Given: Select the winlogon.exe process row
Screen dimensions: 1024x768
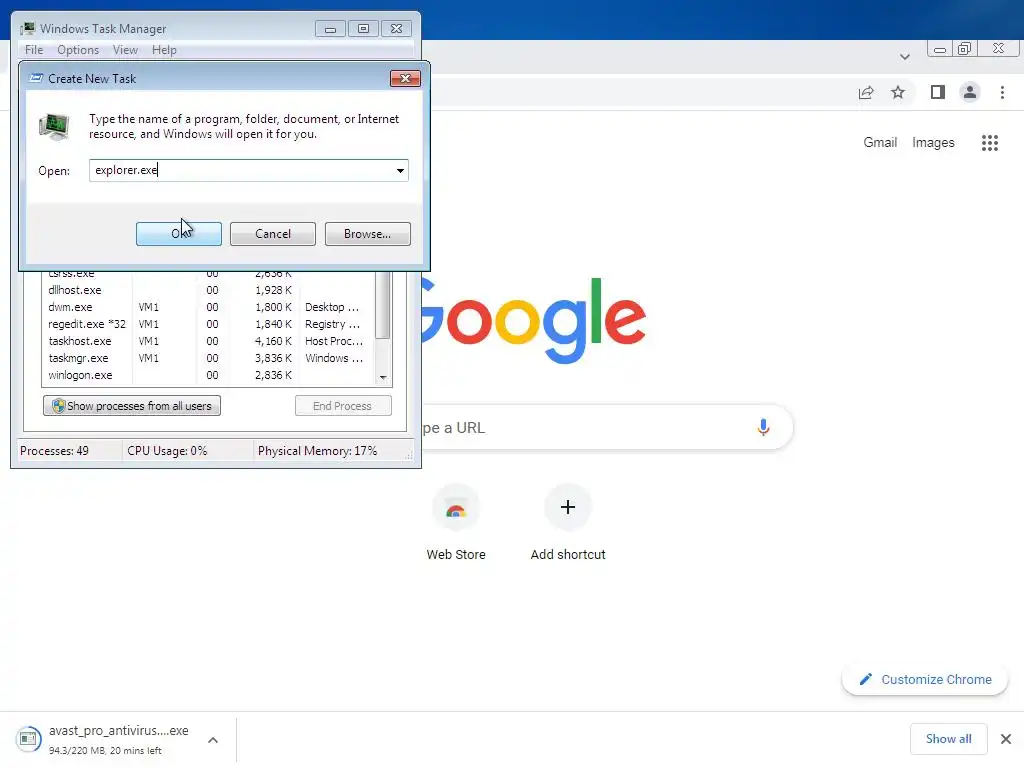Looking at the screenshot, I should 209,375.
